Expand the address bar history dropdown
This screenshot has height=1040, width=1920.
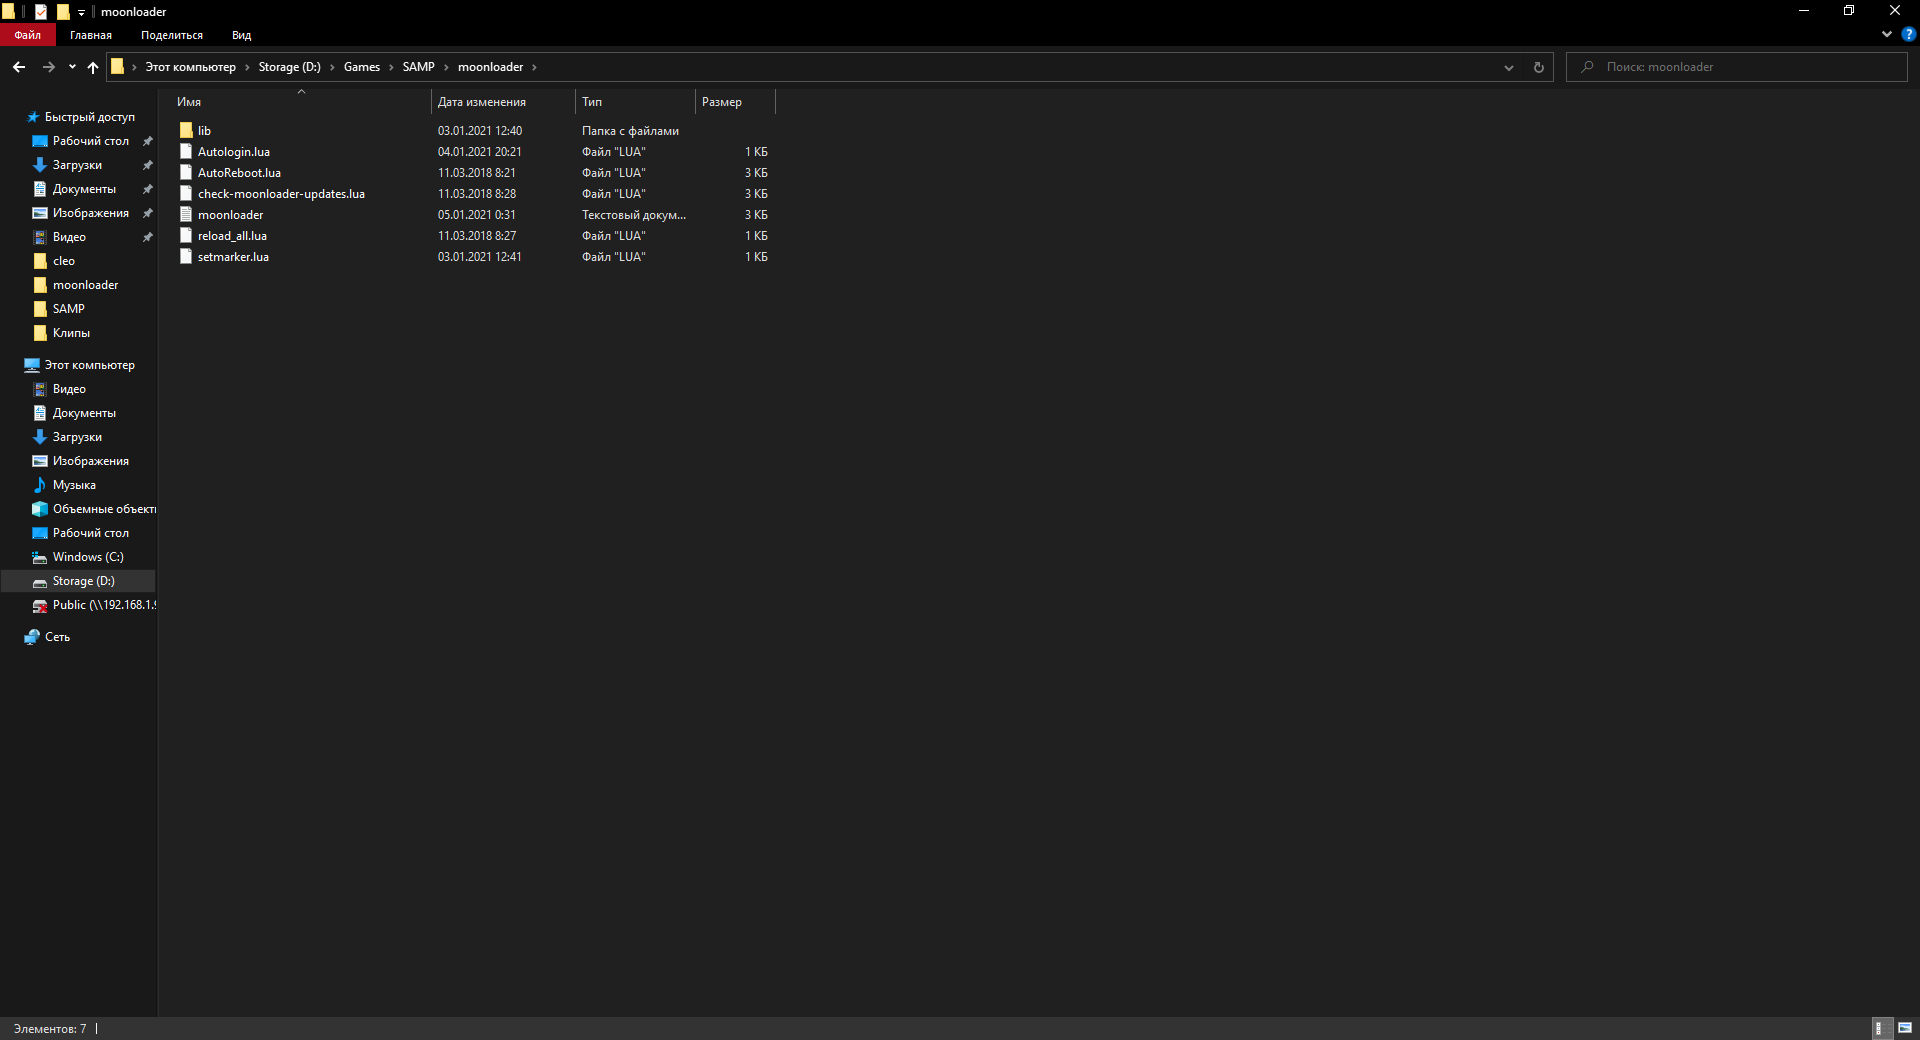(x=1508, y=67)
